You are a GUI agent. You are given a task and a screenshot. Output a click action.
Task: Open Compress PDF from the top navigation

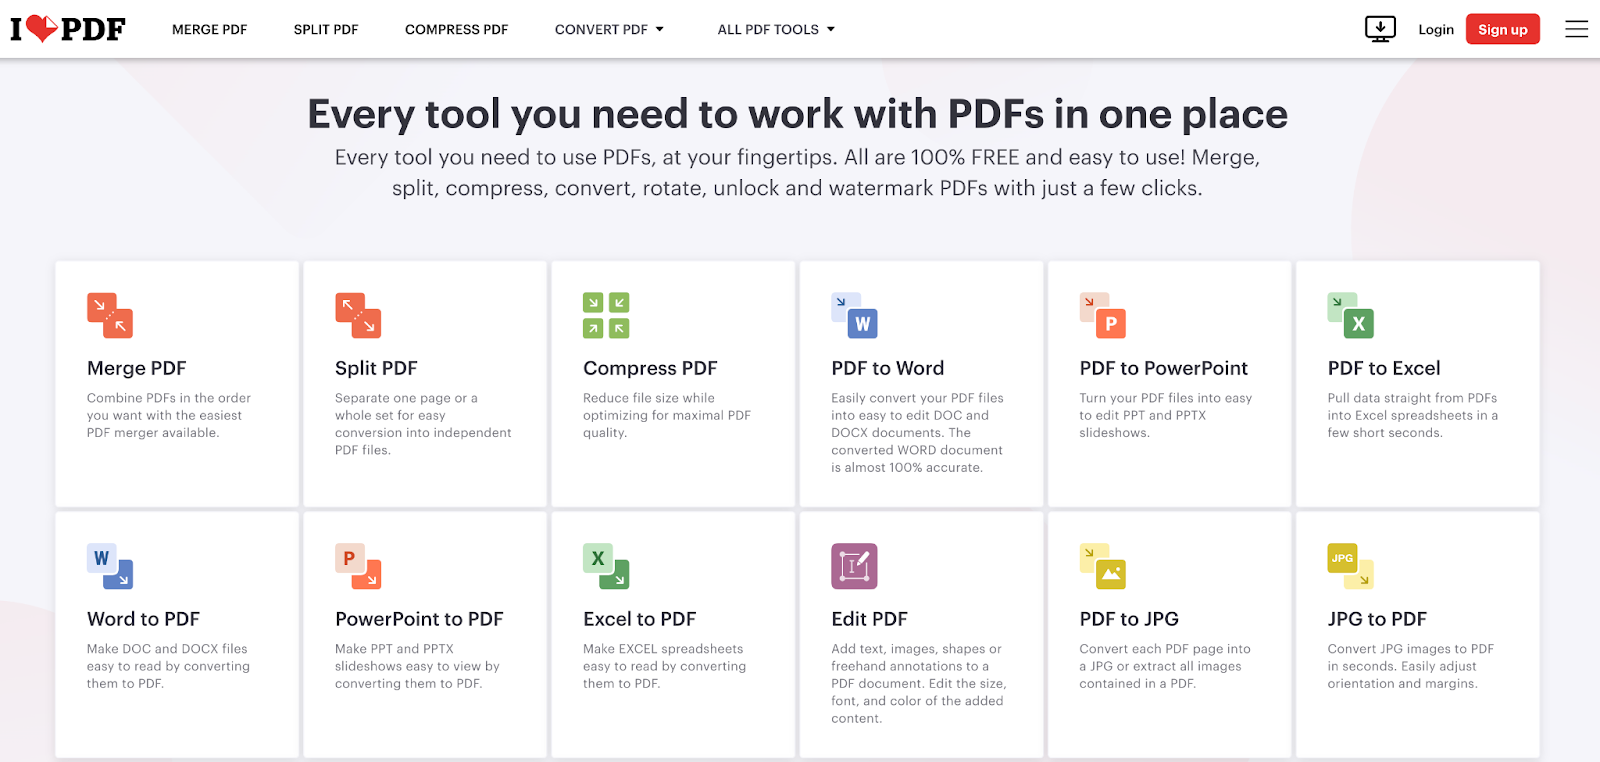(456, 30)
